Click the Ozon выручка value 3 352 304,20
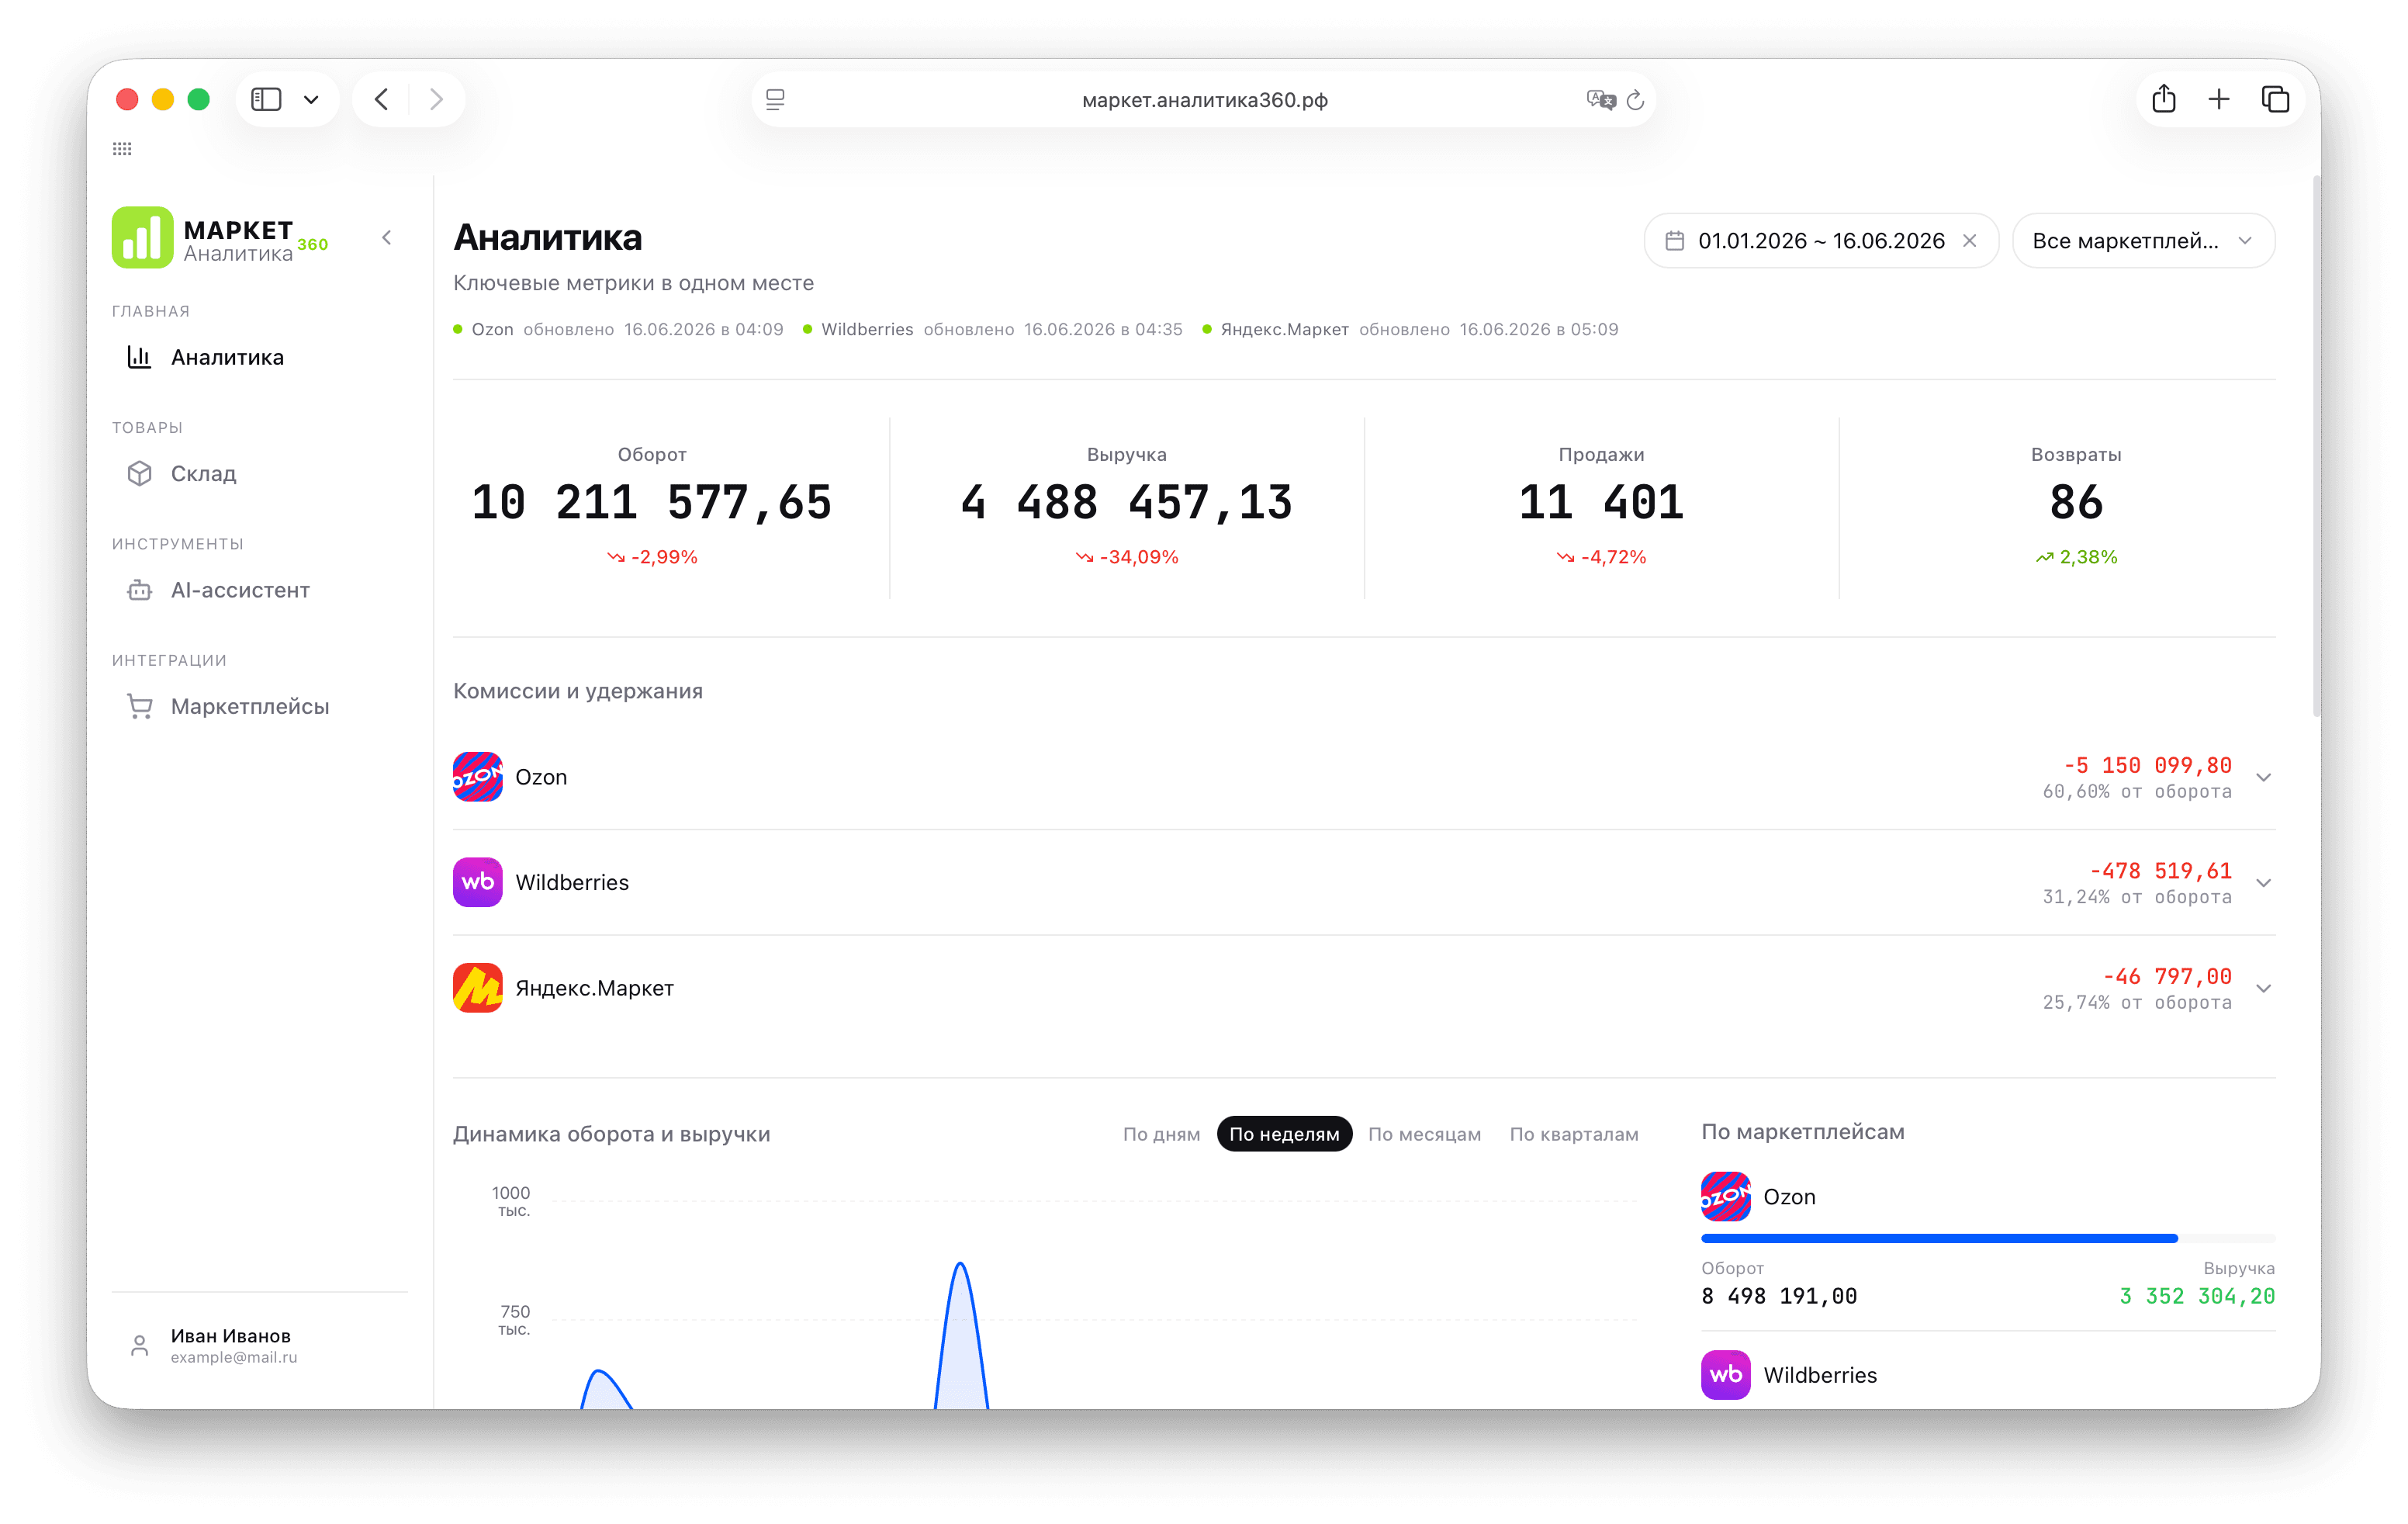The image size is (2408, 1524). pyautogui.click(x=2197, y=1296)
